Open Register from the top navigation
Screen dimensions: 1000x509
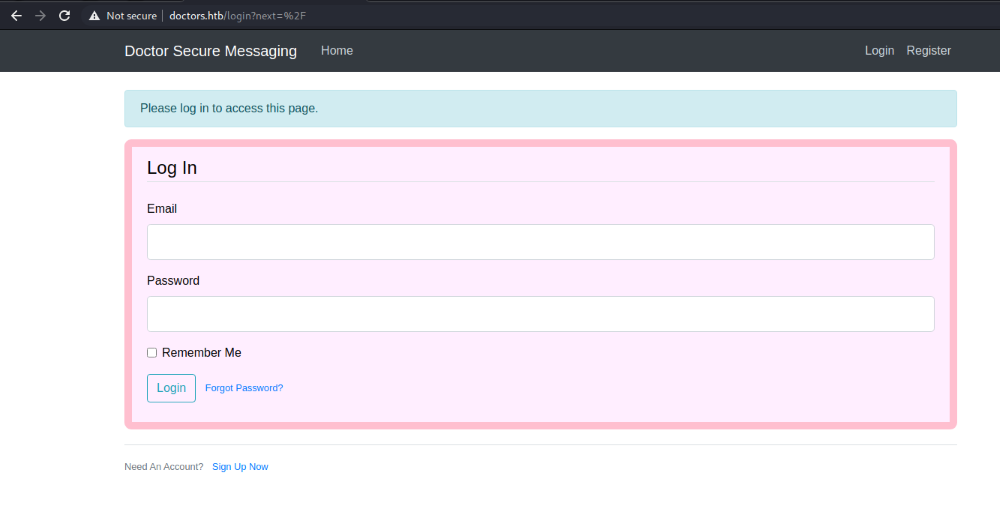(x=928, y=51)
